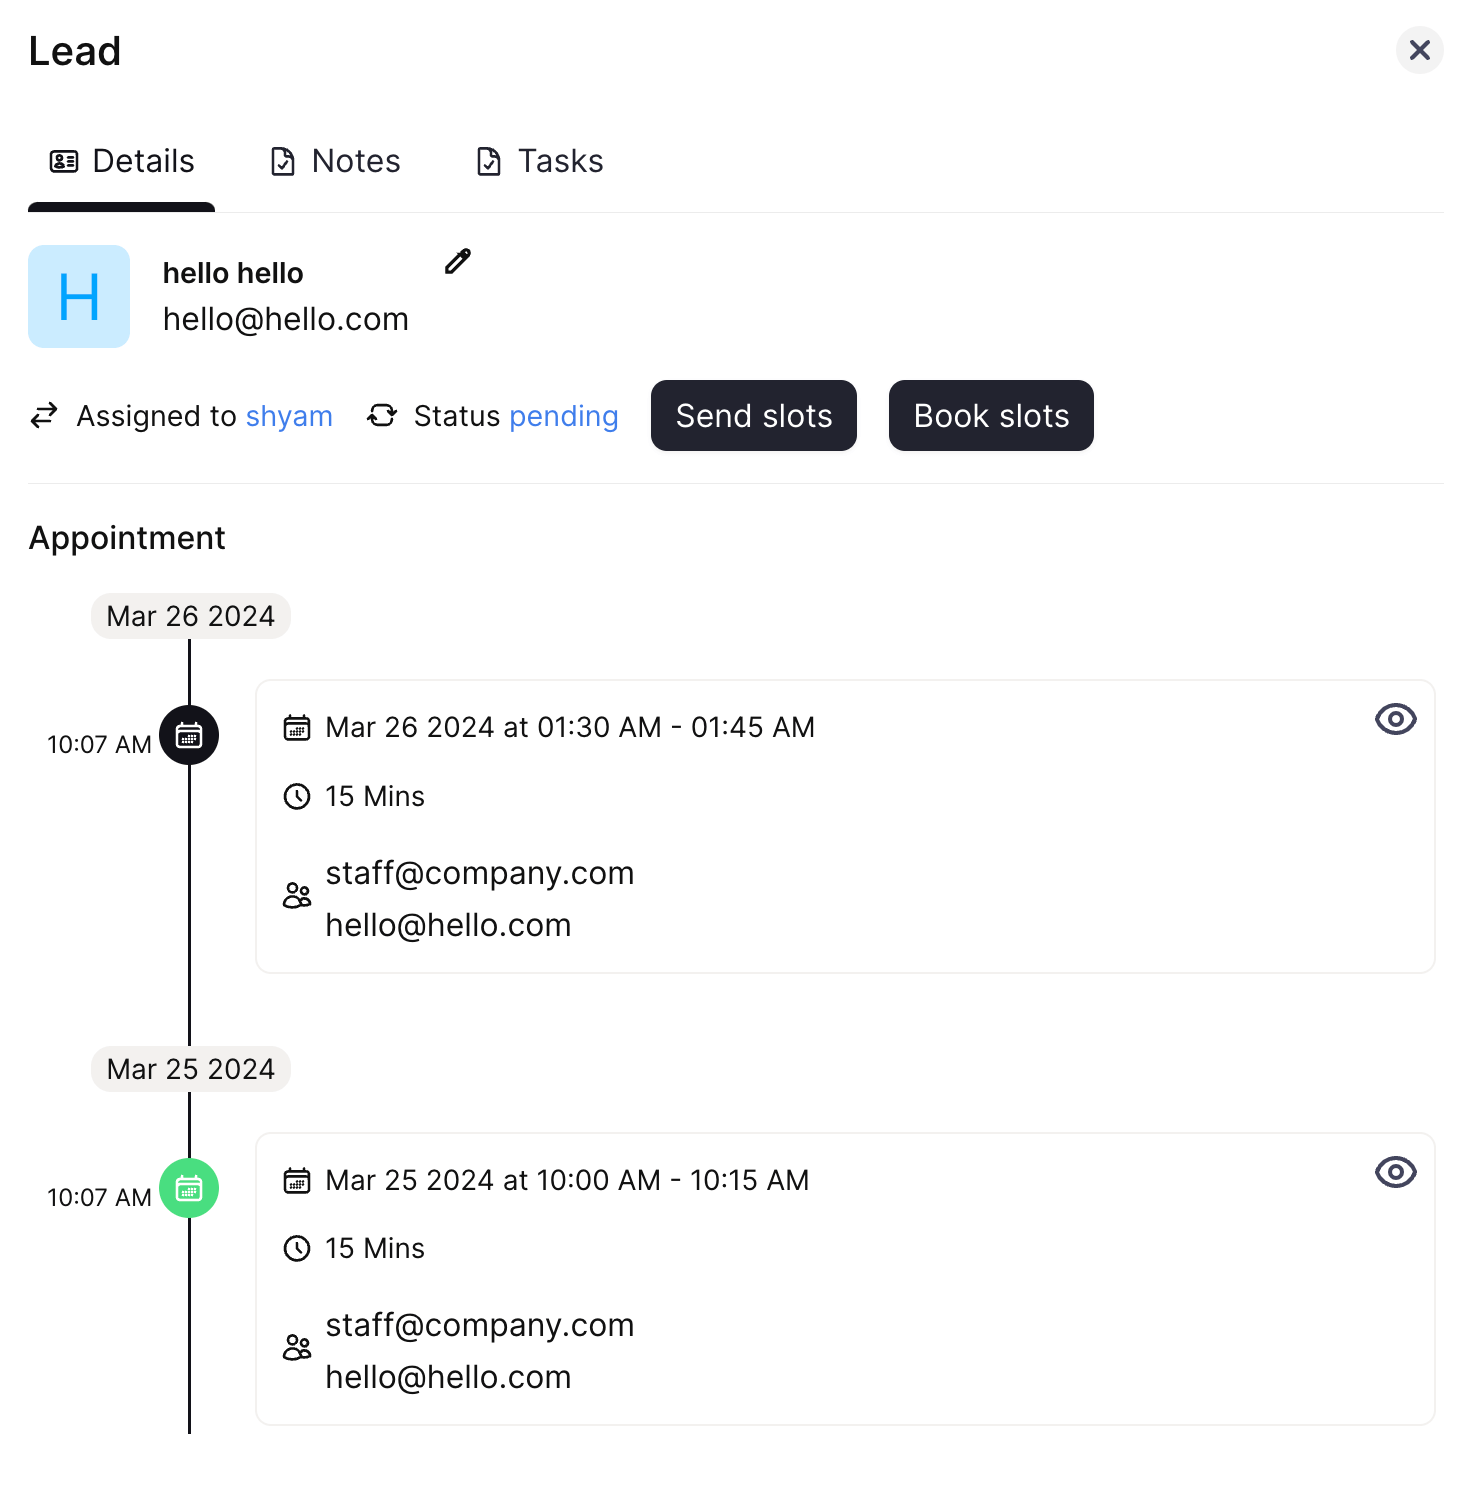
Task: View the Mar 25 appointment via eye icon
Action: click(x=1395, y=1172)
